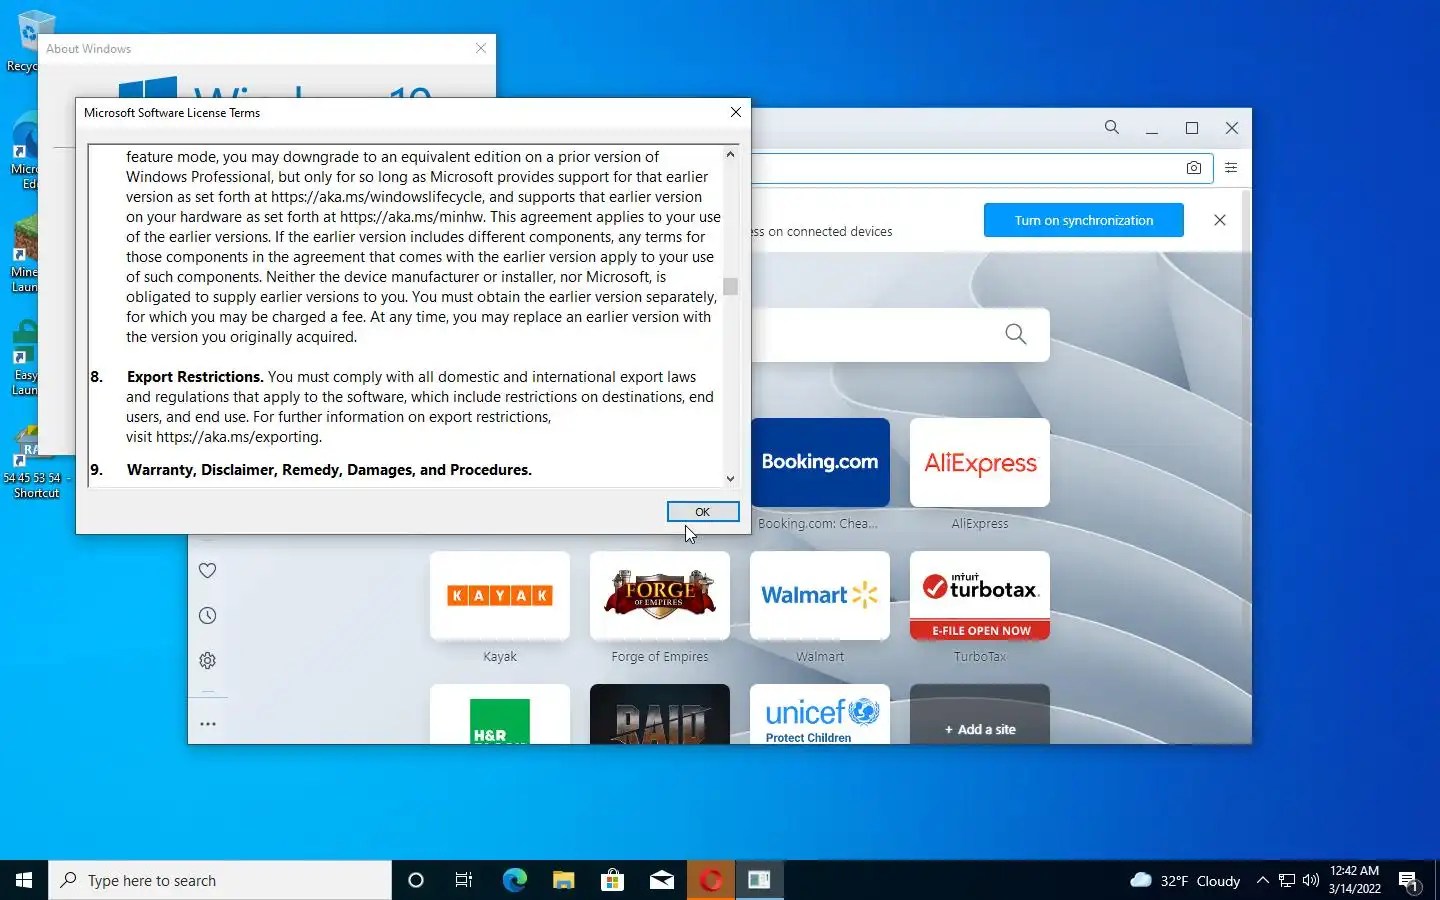Open the RAID speed dial tile
The width and height of the screenshot is (1440, 900).
coord(660,714)
